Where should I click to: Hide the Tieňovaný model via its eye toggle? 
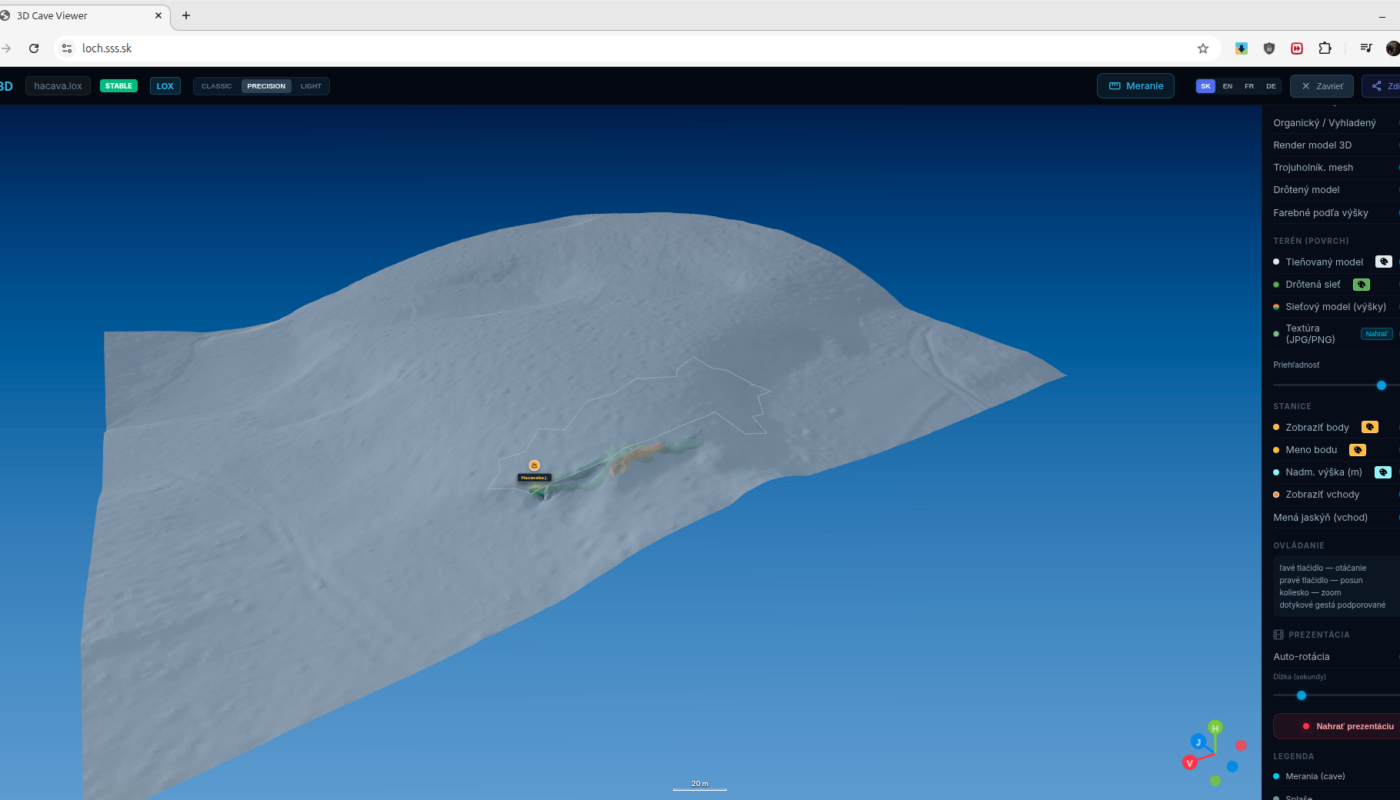coord(1383,261)
